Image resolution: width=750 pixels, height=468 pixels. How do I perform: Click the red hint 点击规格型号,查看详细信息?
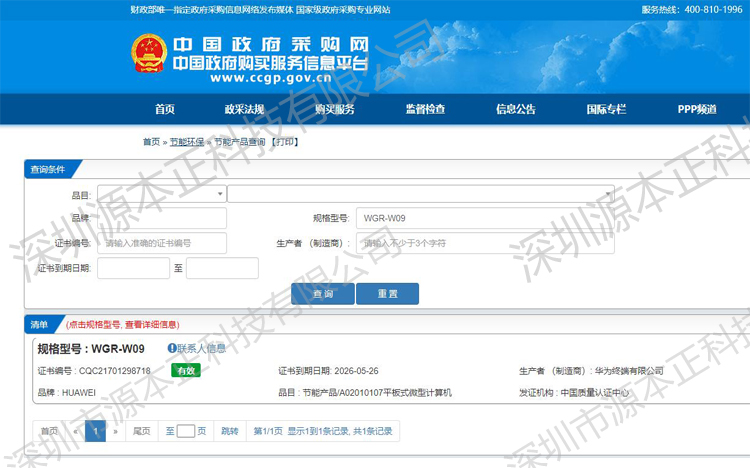[x=122, y=325]
